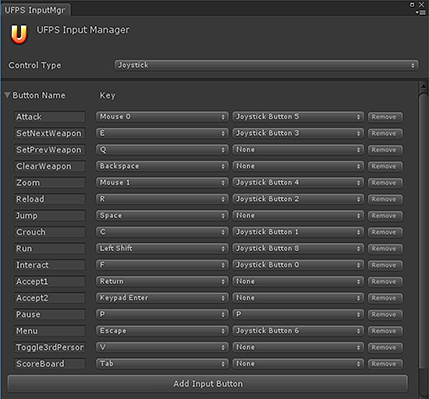Remove the Reload input button

385,199
